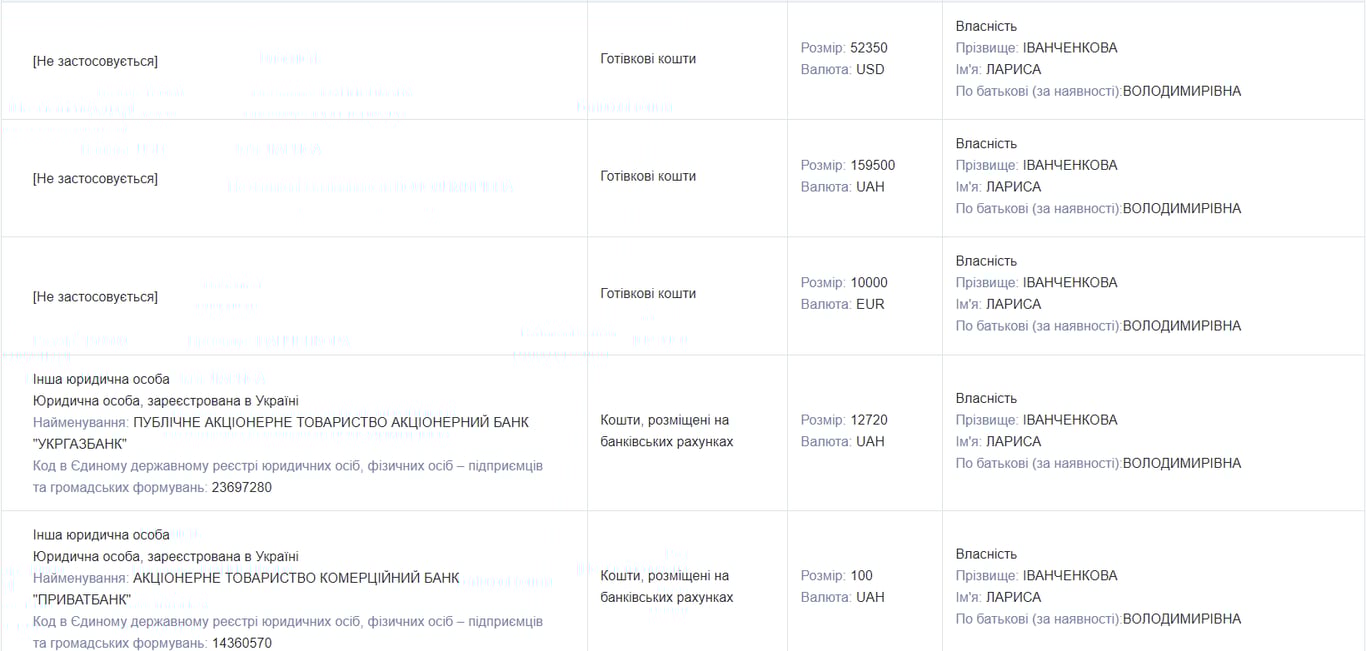Click "Готівкові кошти" in the USD row
Image resolution: width=1366 pixels, height=651 pixels.
[648, 59]
